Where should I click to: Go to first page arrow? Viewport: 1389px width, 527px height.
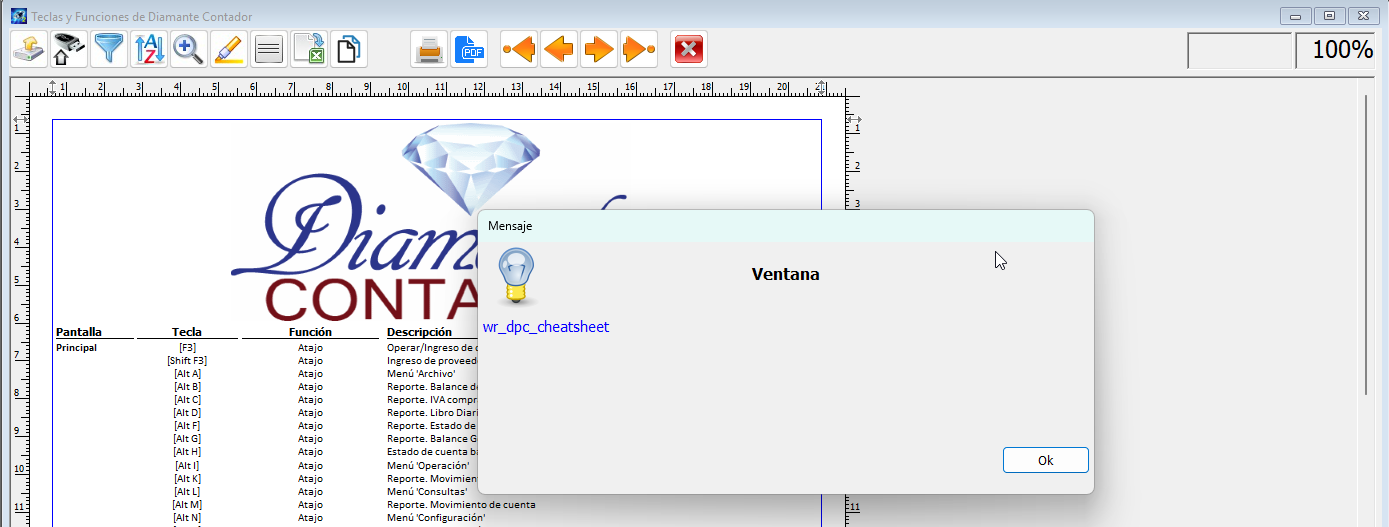click(519, 48)
